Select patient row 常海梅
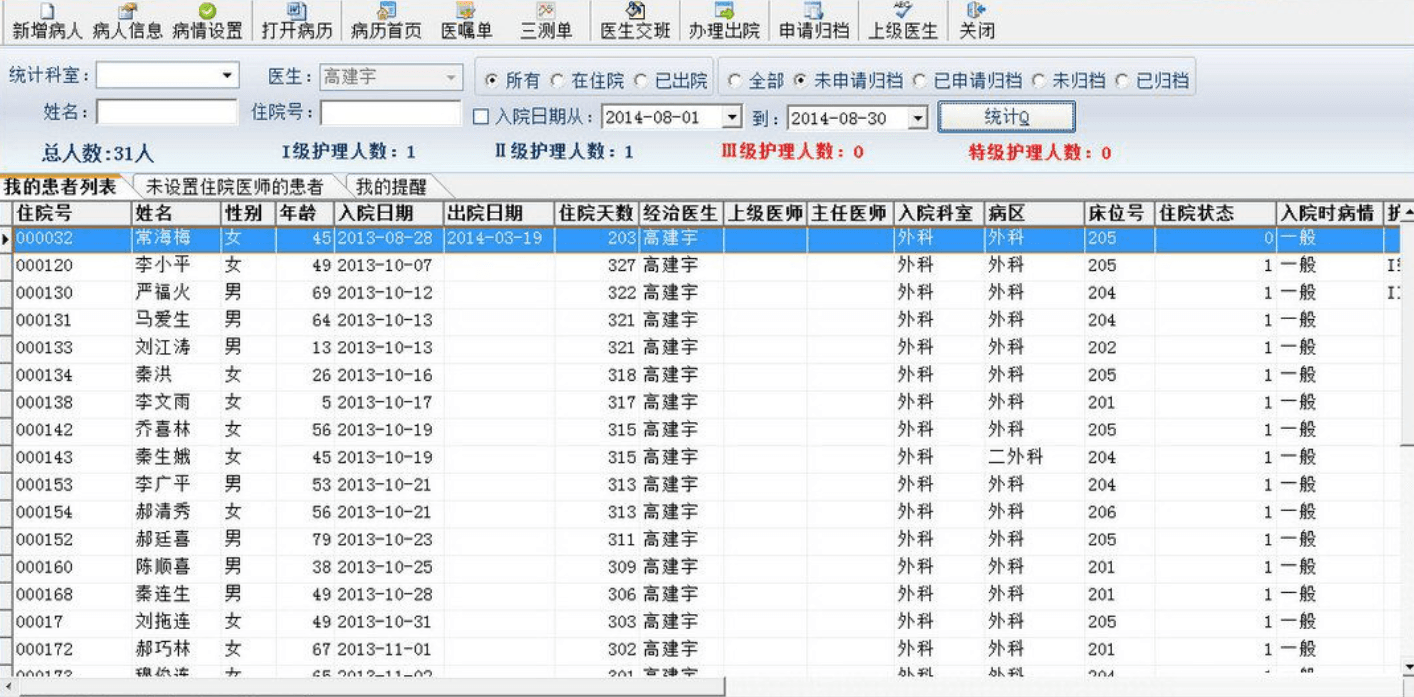Image resolution: width=1414 pixels, height=697 pixels. coord(706,239)
